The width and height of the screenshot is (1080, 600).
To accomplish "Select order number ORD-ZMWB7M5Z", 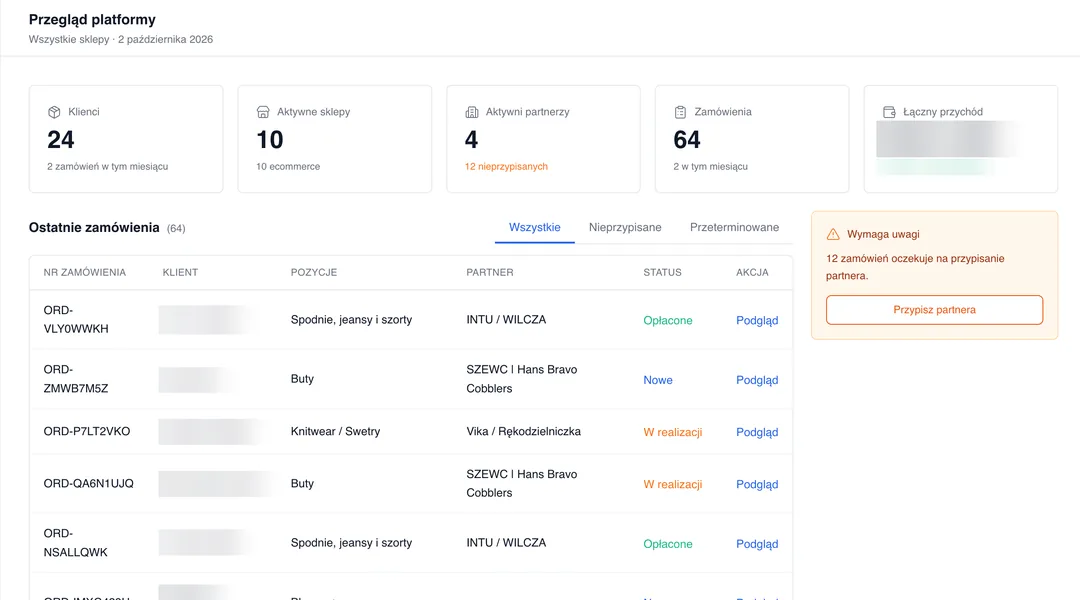I will pos(76,379).
